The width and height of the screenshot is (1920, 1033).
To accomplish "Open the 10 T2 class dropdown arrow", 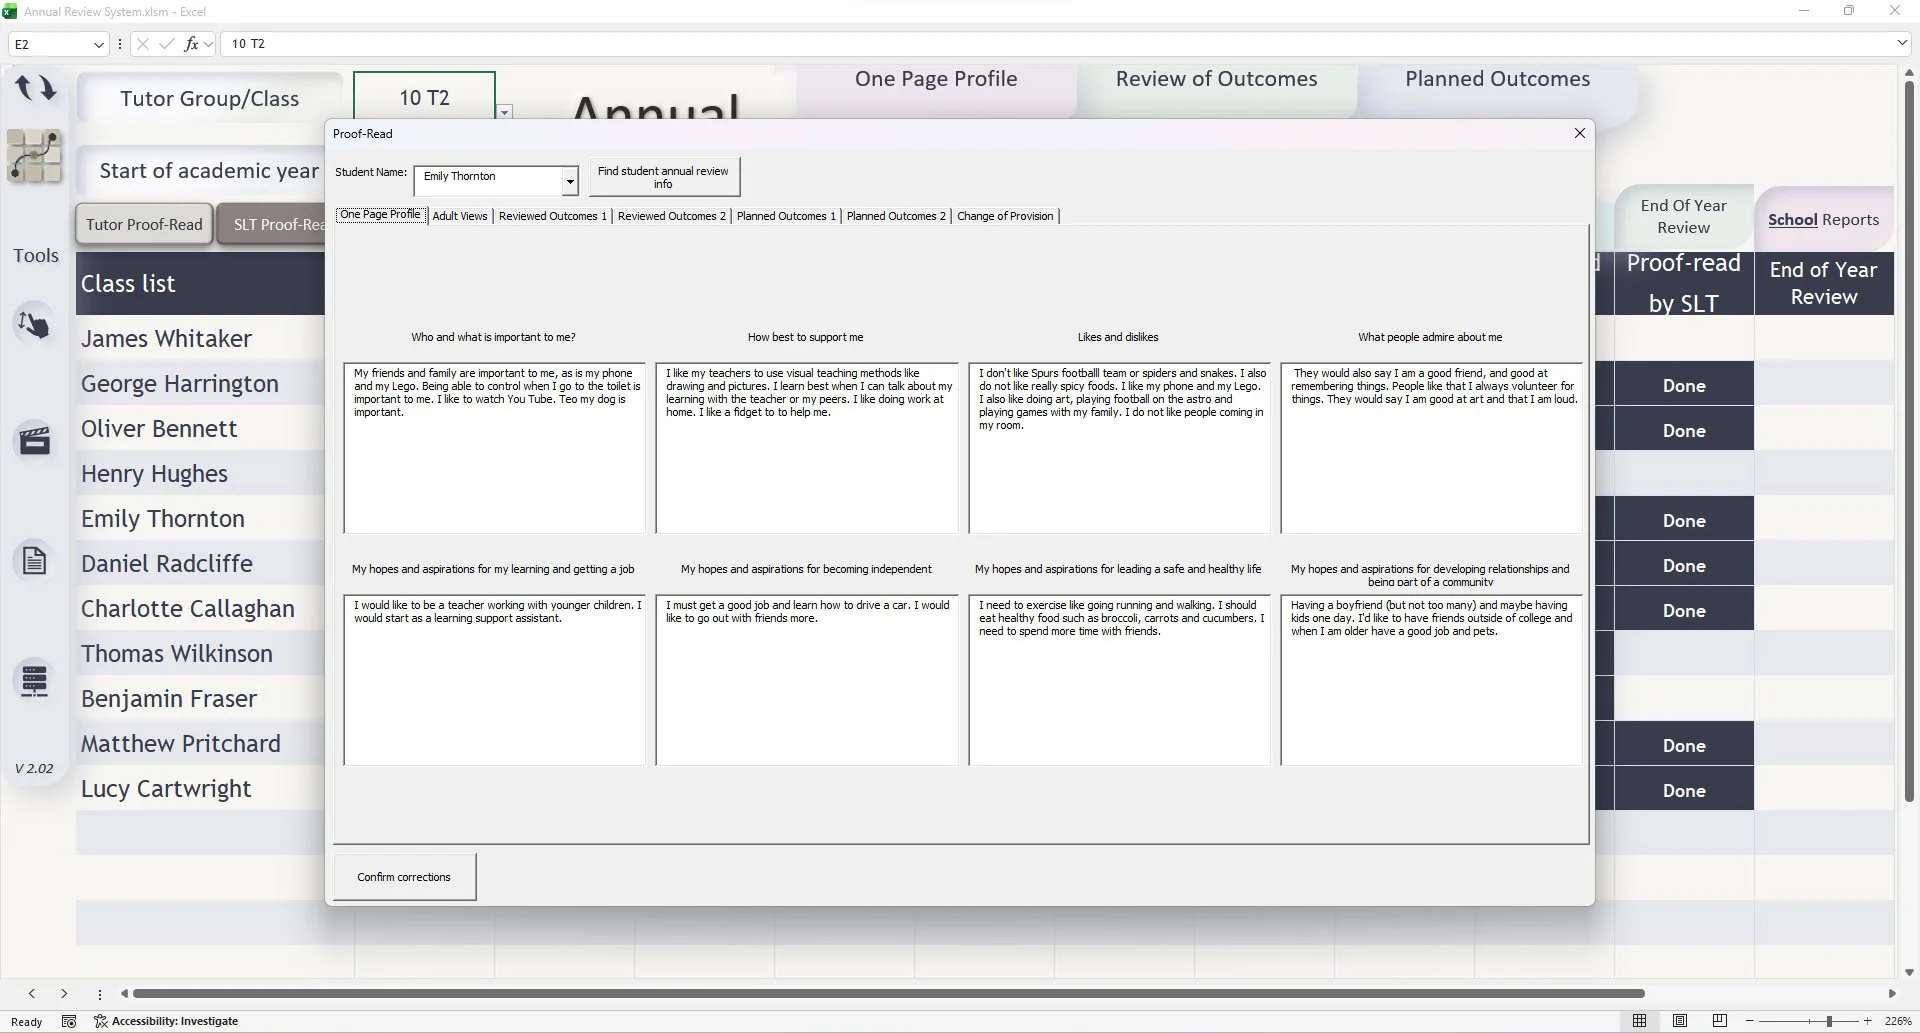I will 505,112.
